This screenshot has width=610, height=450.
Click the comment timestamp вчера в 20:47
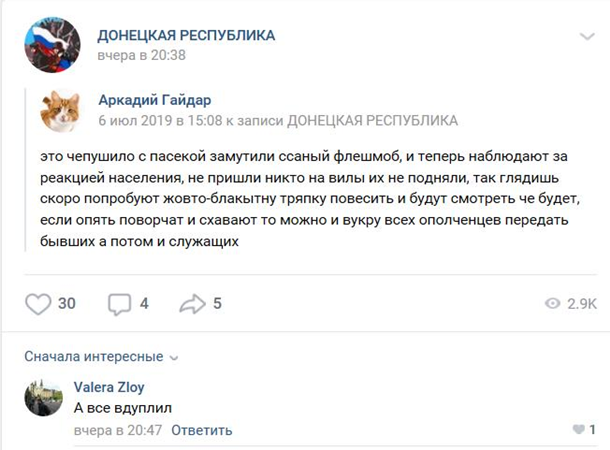click(x=117, y=430)
